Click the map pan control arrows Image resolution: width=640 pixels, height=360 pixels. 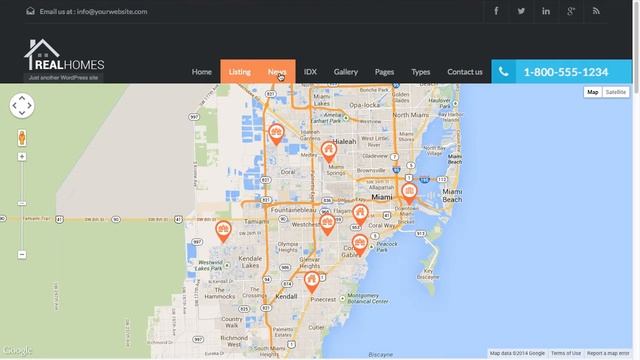22,106
